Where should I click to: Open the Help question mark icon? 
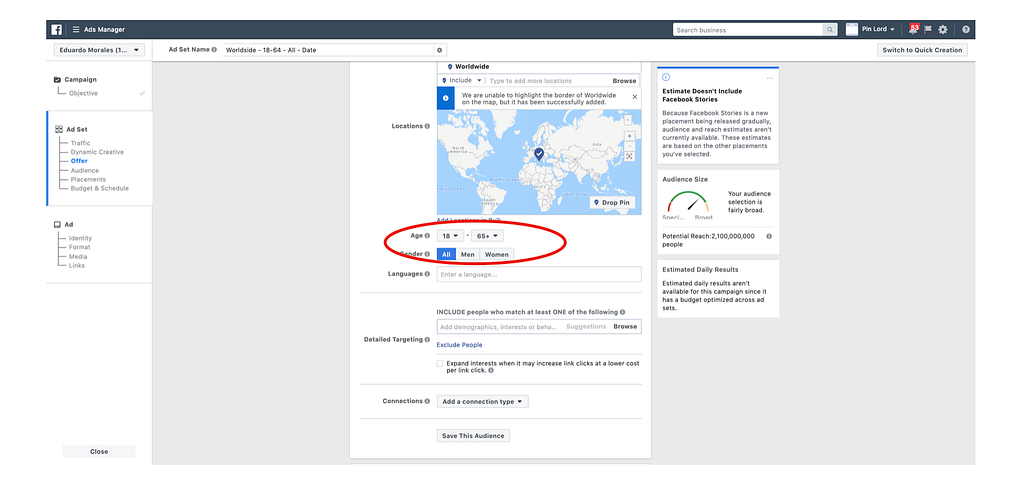[966, 29]
